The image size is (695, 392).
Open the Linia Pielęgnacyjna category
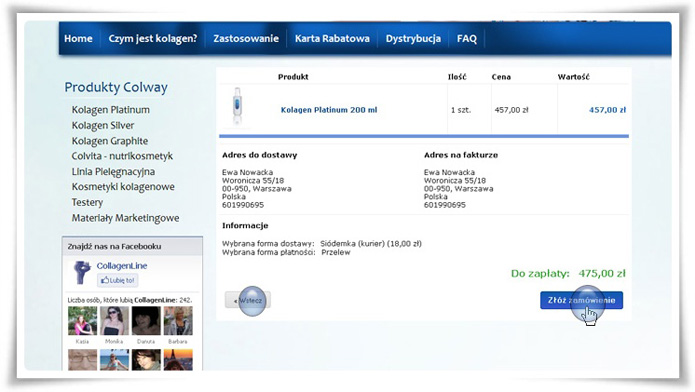tap(113, 172)
